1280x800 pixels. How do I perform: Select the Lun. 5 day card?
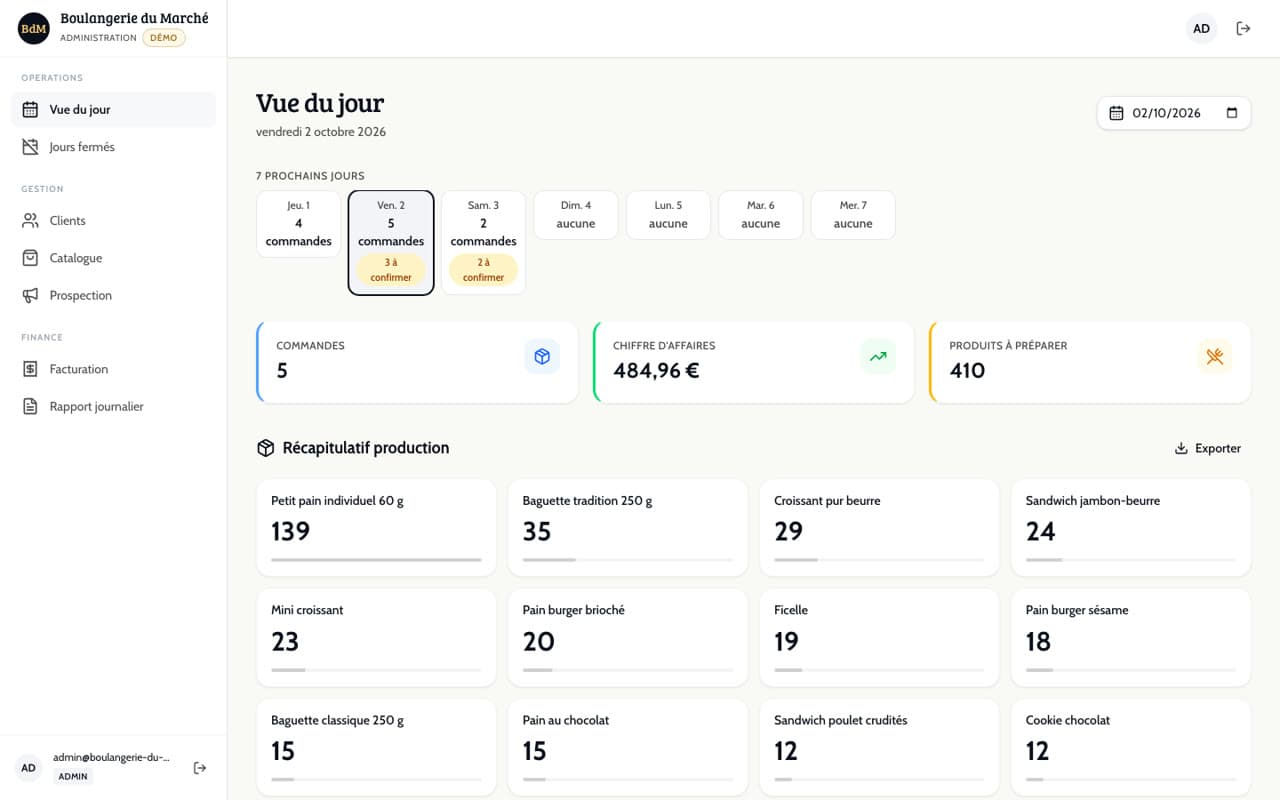tap(668, 215)
